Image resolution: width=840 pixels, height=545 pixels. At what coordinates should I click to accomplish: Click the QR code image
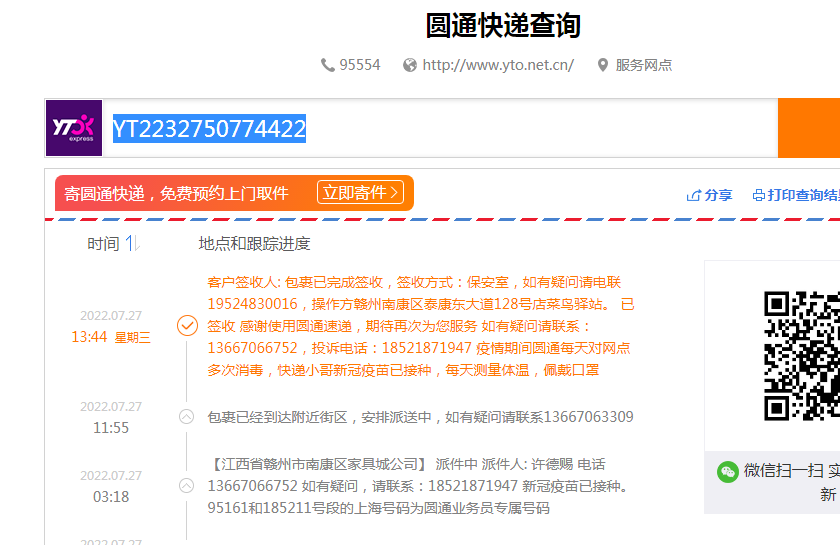point(802,355)
